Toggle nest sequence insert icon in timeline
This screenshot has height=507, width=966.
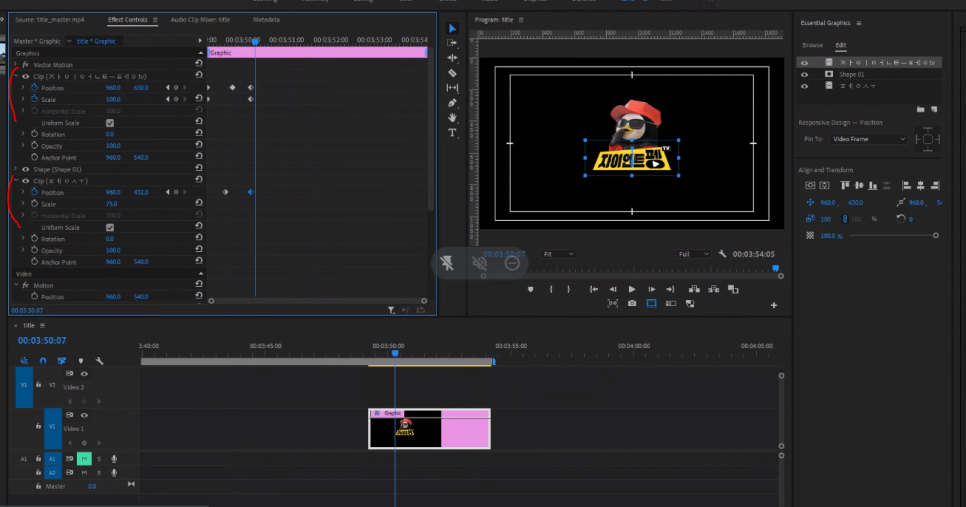24,360
